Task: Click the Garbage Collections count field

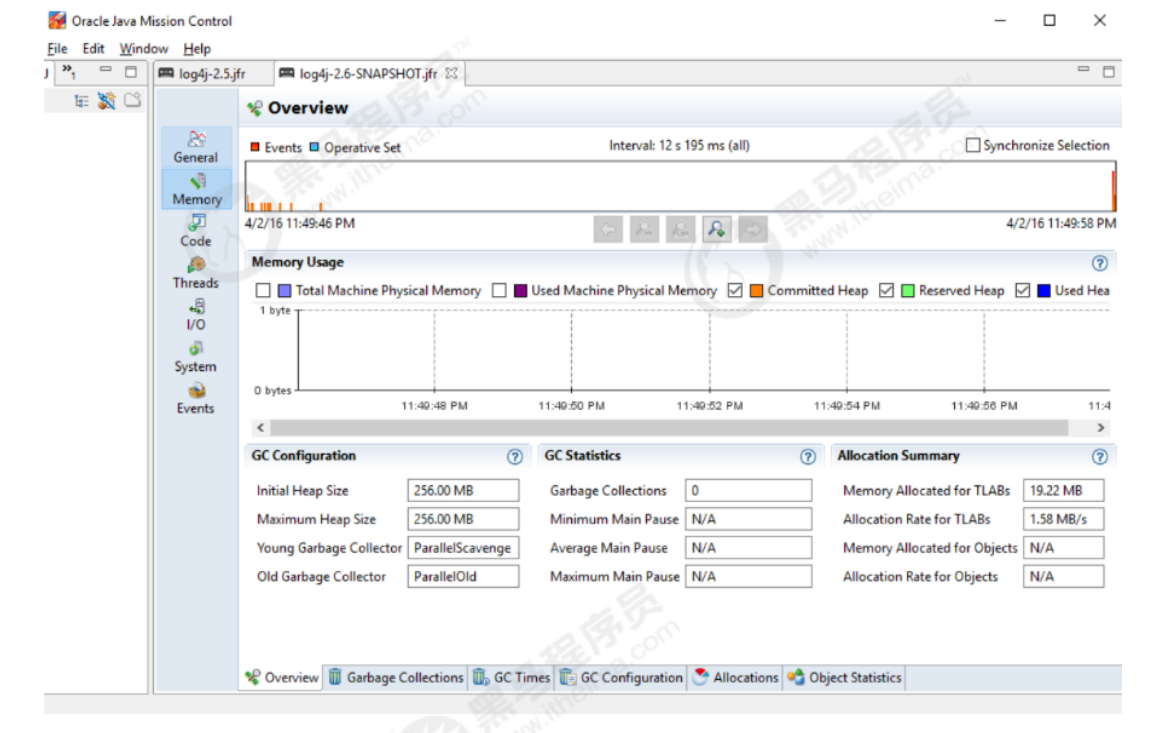Action: tap(748, 491)
